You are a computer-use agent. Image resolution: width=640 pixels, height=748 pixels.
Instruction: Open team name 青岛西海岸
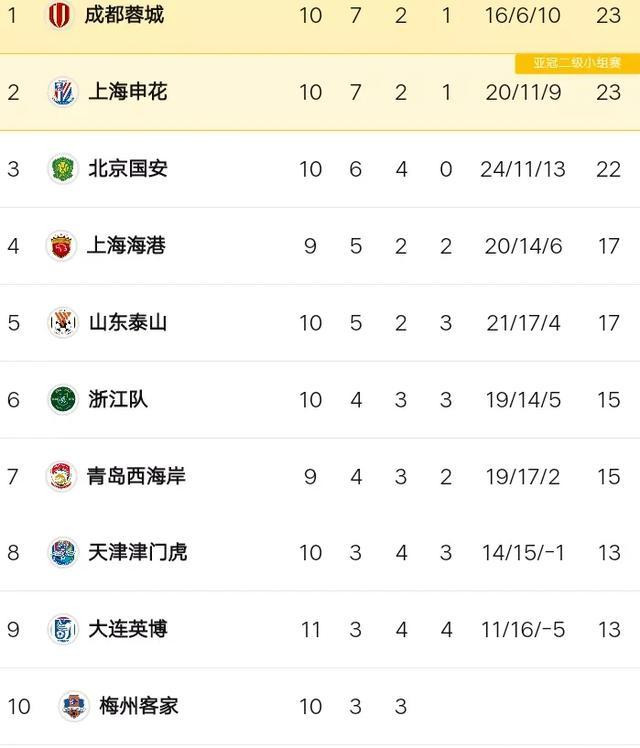pyautogui.click(x=136, y=476)
